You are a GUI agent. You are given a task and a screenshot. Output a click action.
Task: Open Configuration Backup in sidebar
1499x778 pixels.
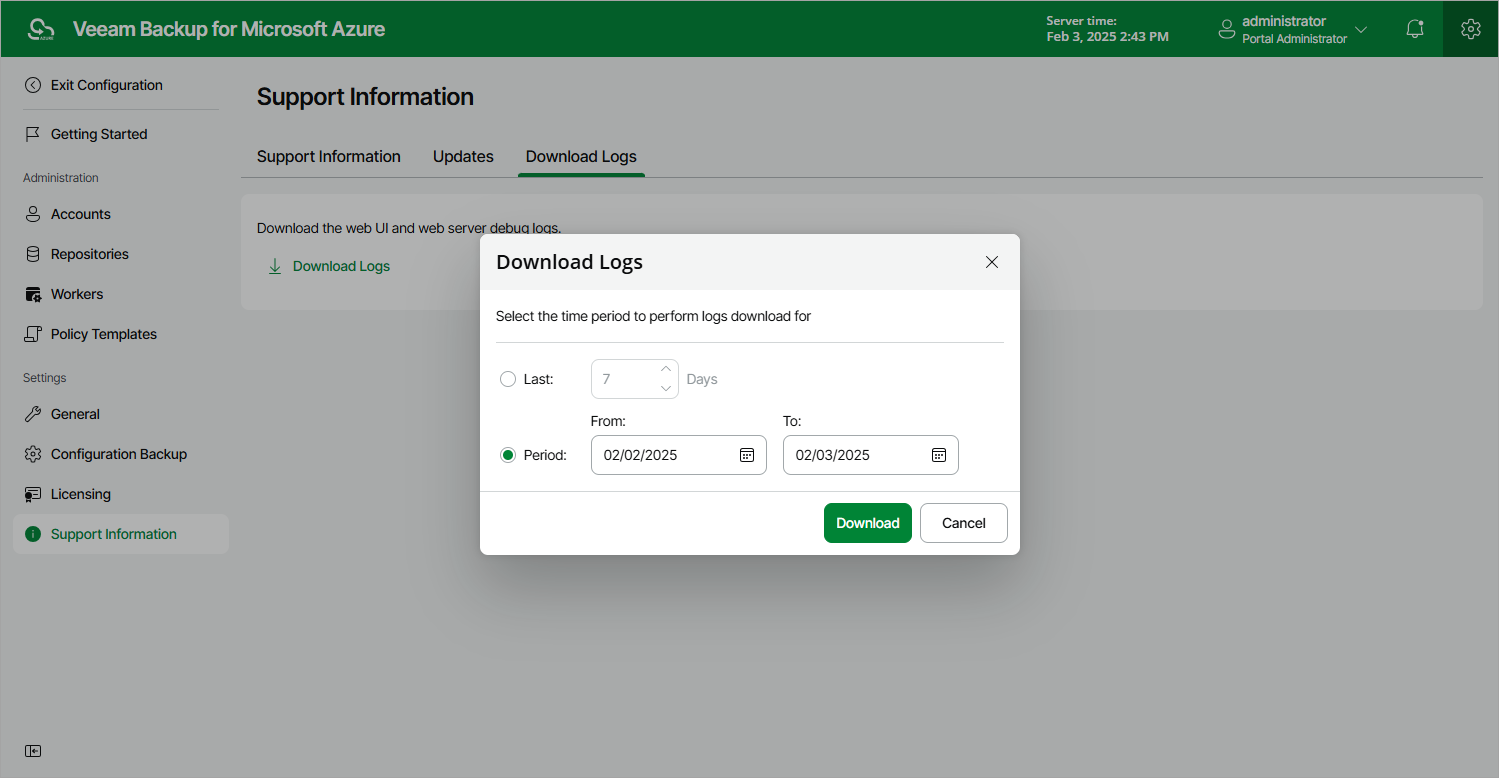[119, 454]
